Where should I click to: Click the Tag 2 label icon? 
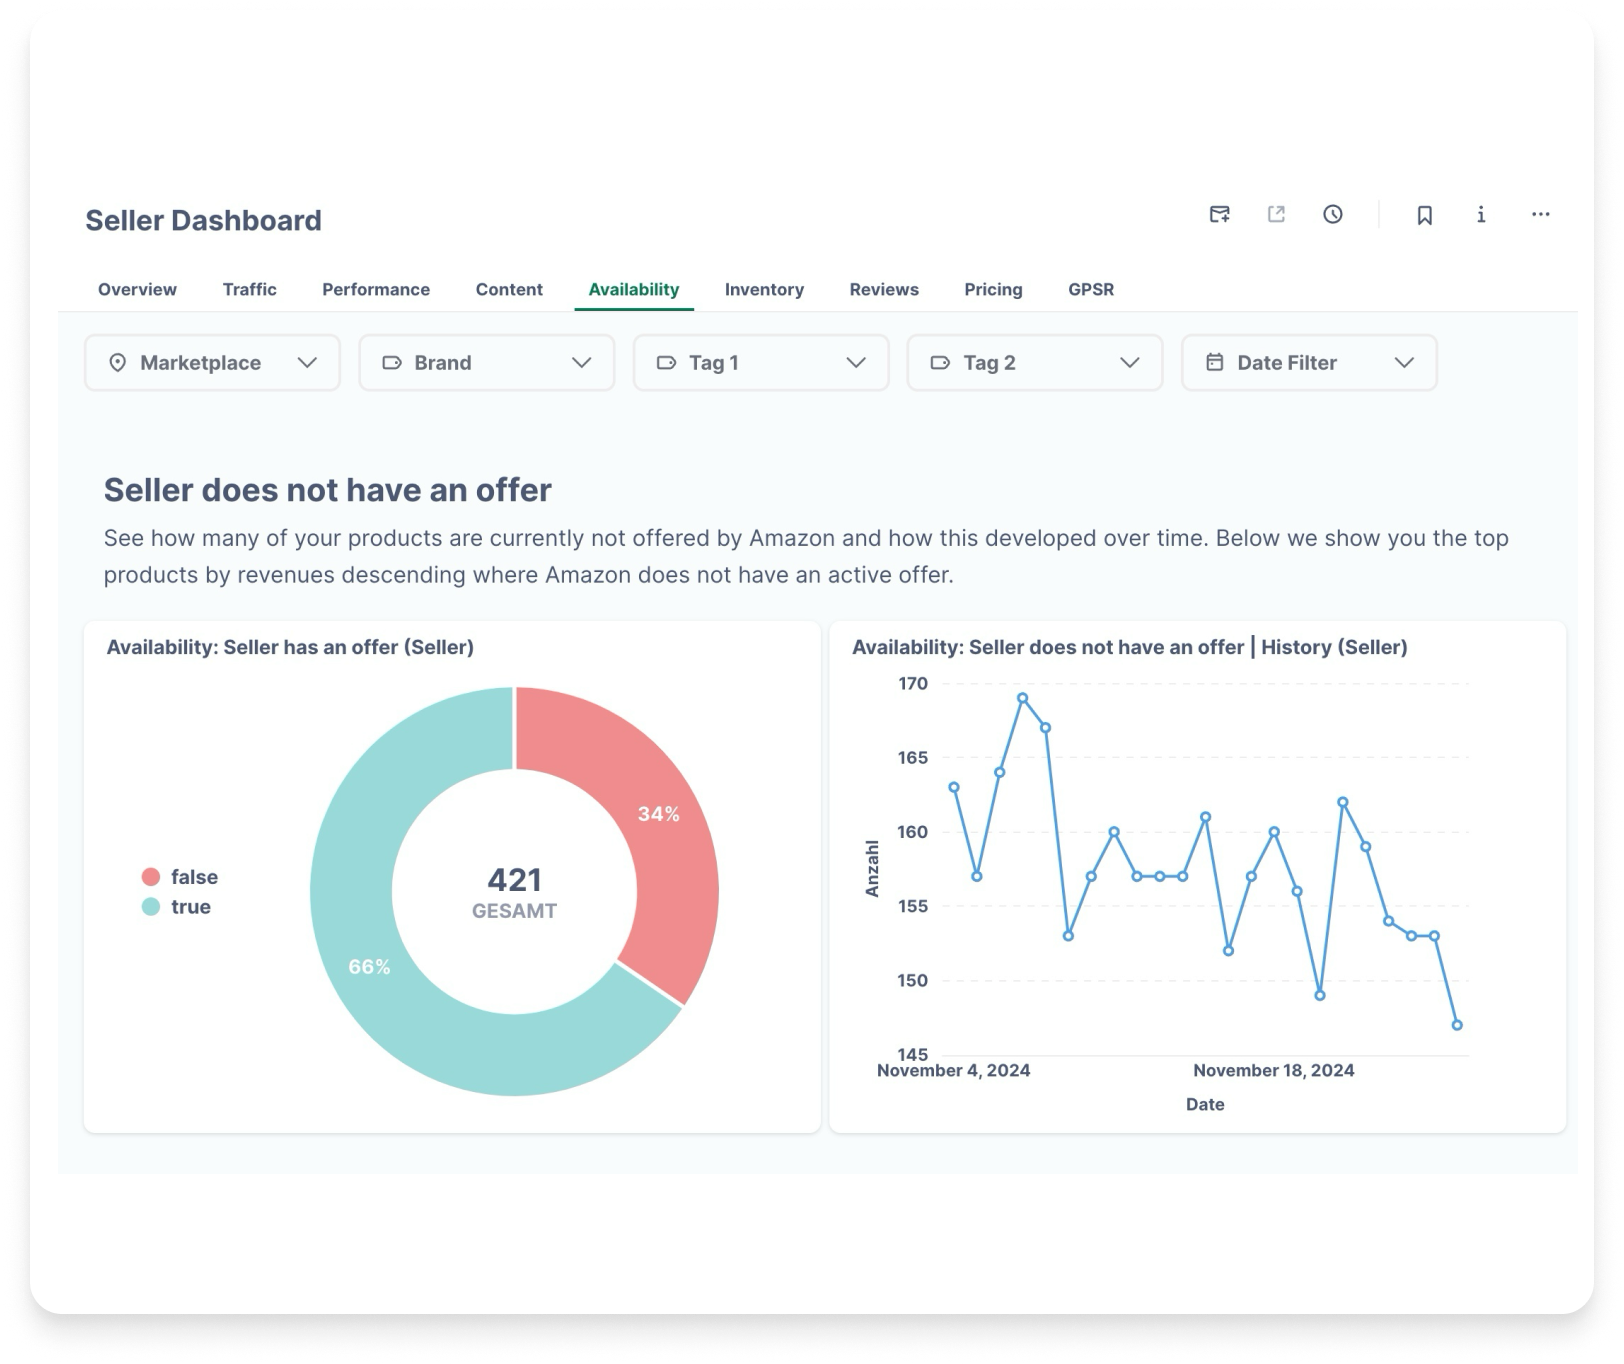(x=940, y=363)
